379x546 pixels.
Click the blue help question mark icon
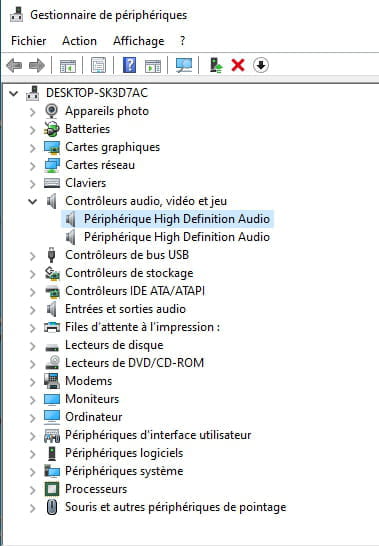pos(129,65)
